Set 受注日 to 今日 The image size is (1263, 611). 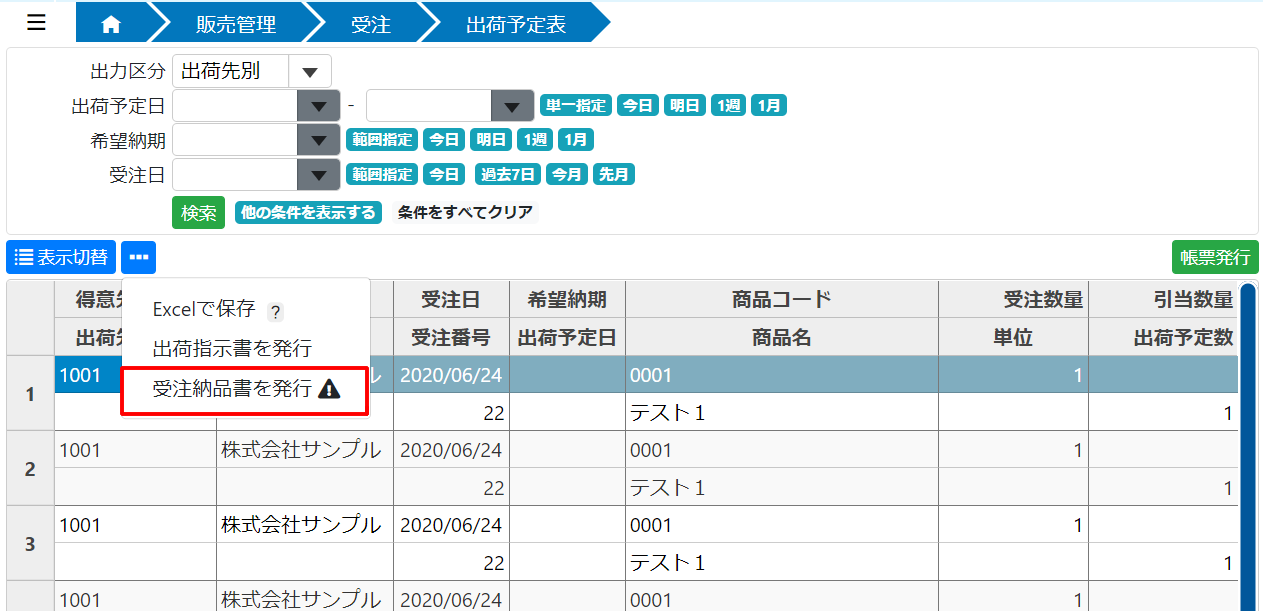click(444, 174)
